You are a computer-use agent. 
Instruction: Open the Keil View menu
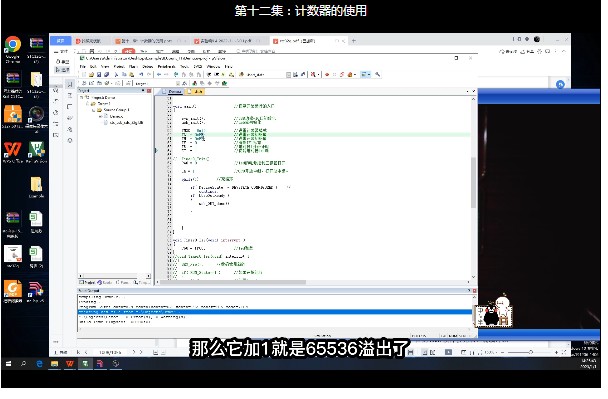click(105, 67)
